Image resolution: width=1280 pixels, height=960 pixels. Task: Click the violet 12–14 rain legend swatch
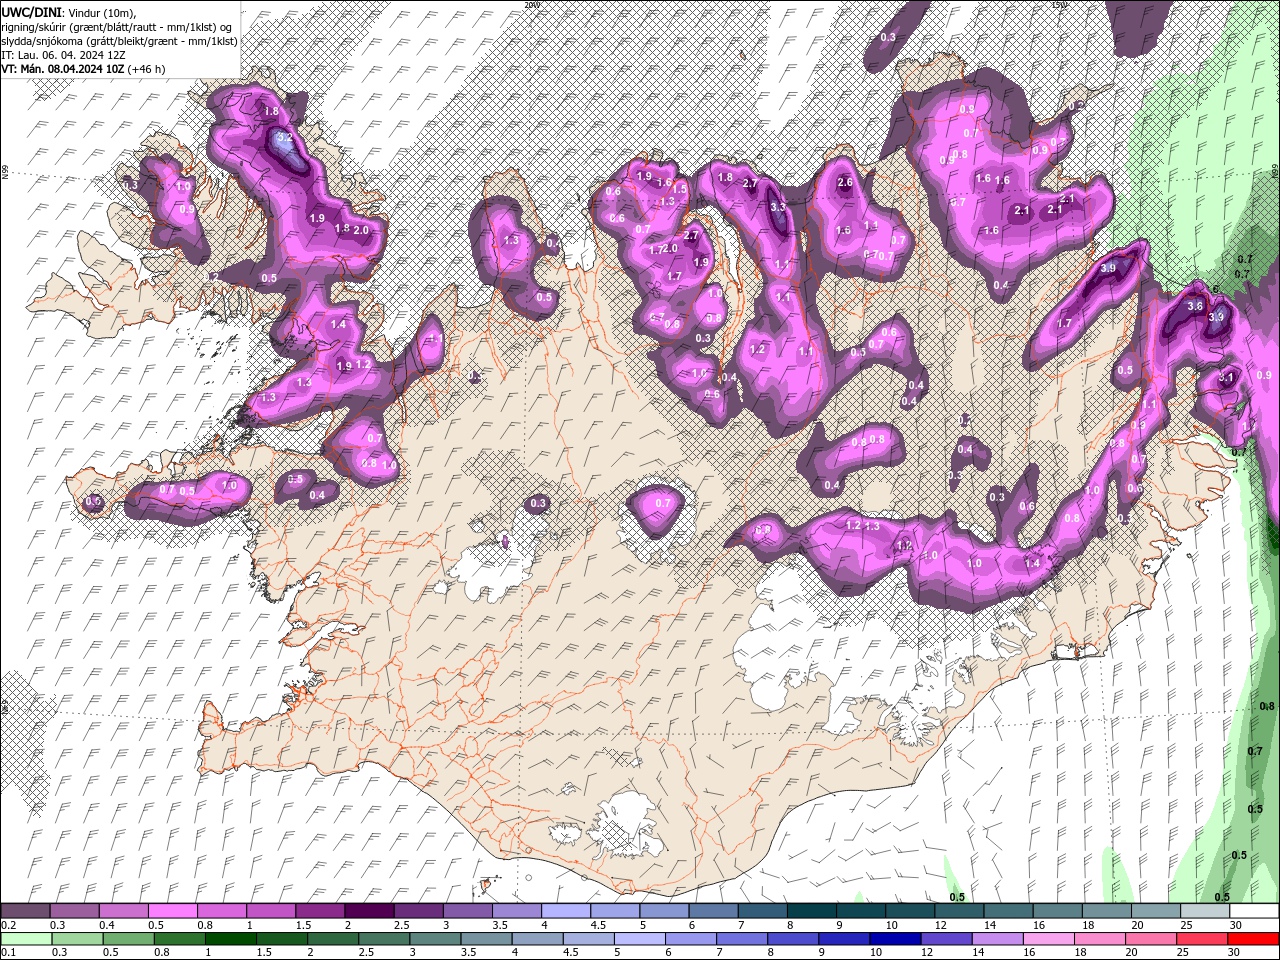coord(946,939)
